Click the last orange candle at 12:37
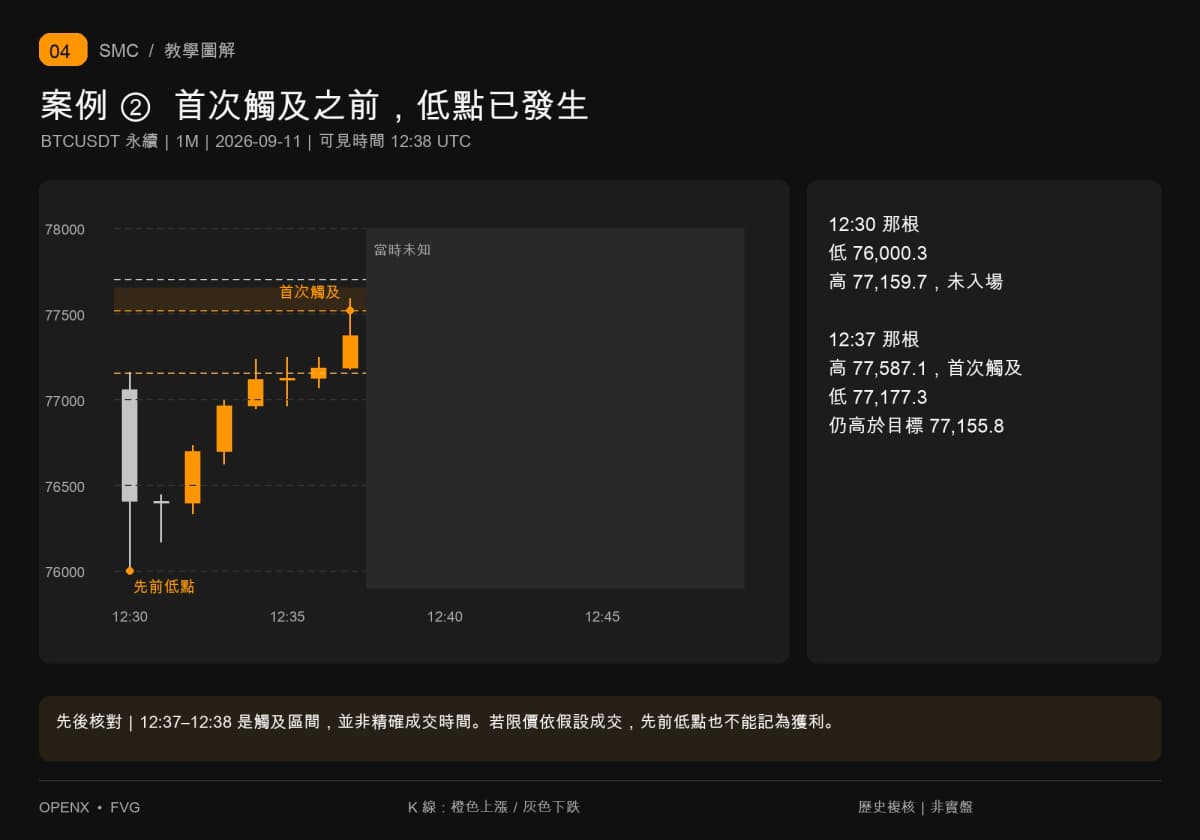 tap(350, 352)
